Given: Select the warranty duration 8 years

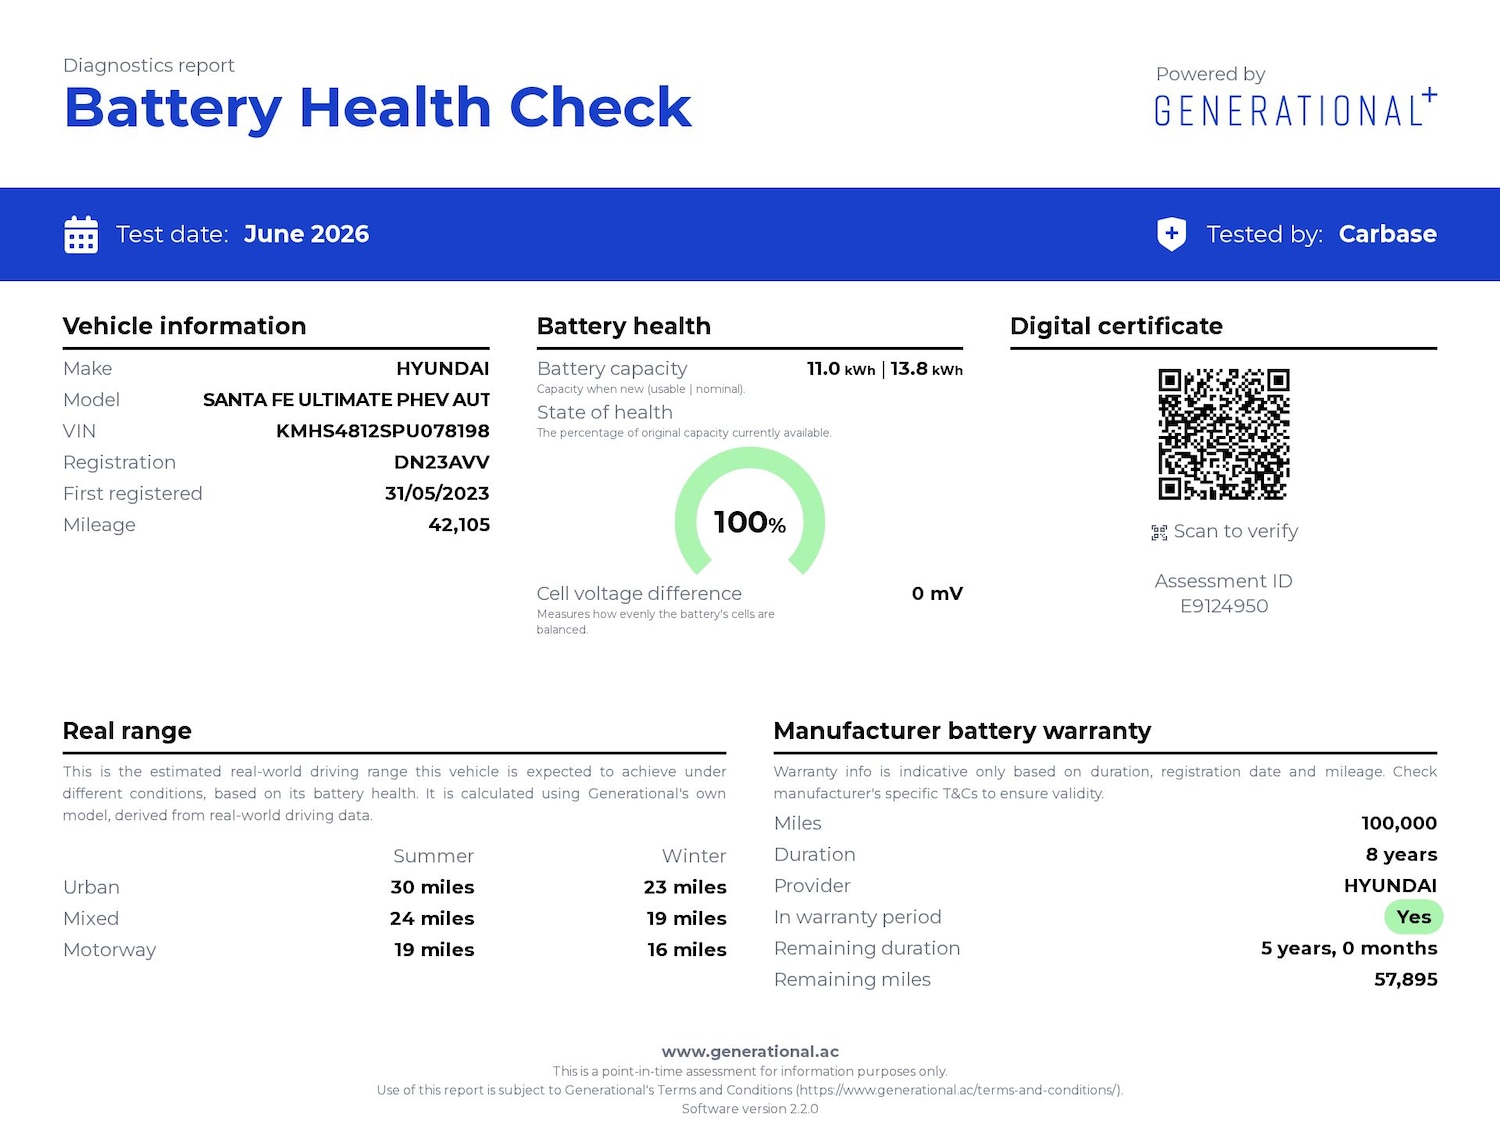Looking at the screenshot, I should (1402, 855).
